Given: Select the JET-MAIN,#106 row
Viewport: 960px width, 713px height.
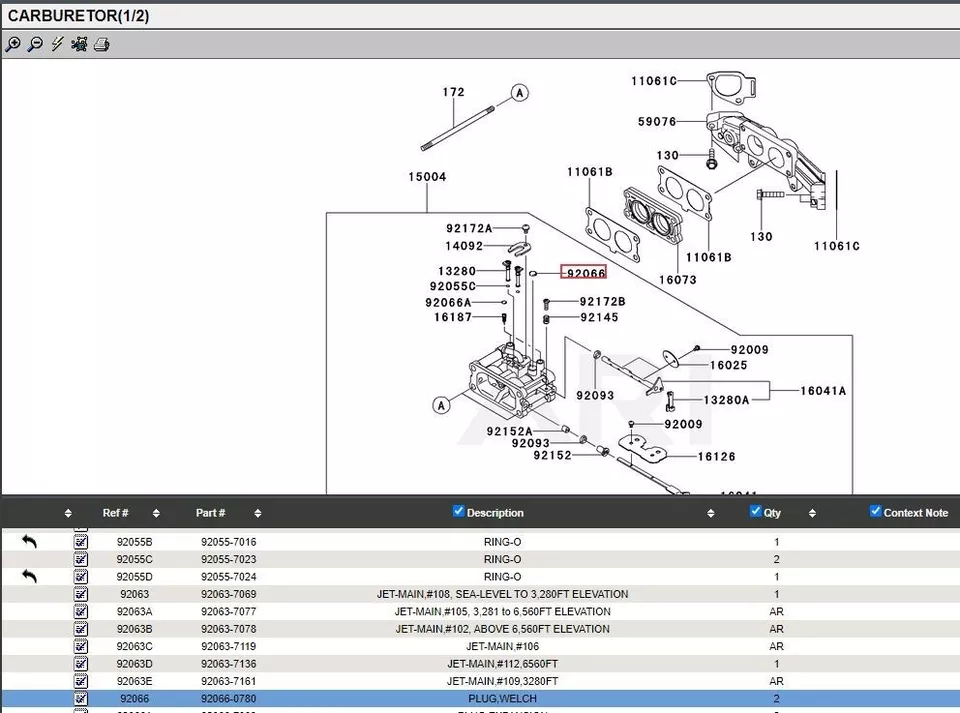Looking at the screenshot, I should (502, 647).
